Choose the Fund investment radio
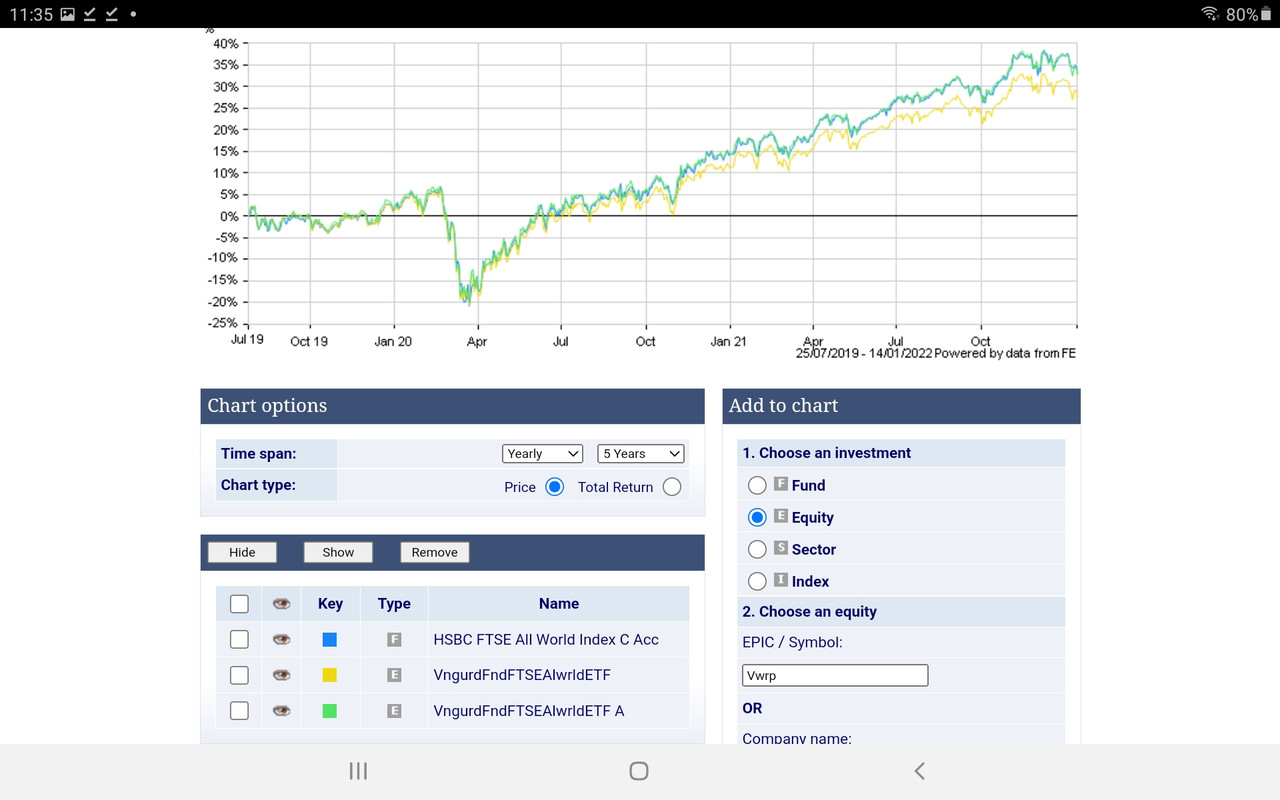Viewport: 1280px width, 800px height. click(757, 485)
